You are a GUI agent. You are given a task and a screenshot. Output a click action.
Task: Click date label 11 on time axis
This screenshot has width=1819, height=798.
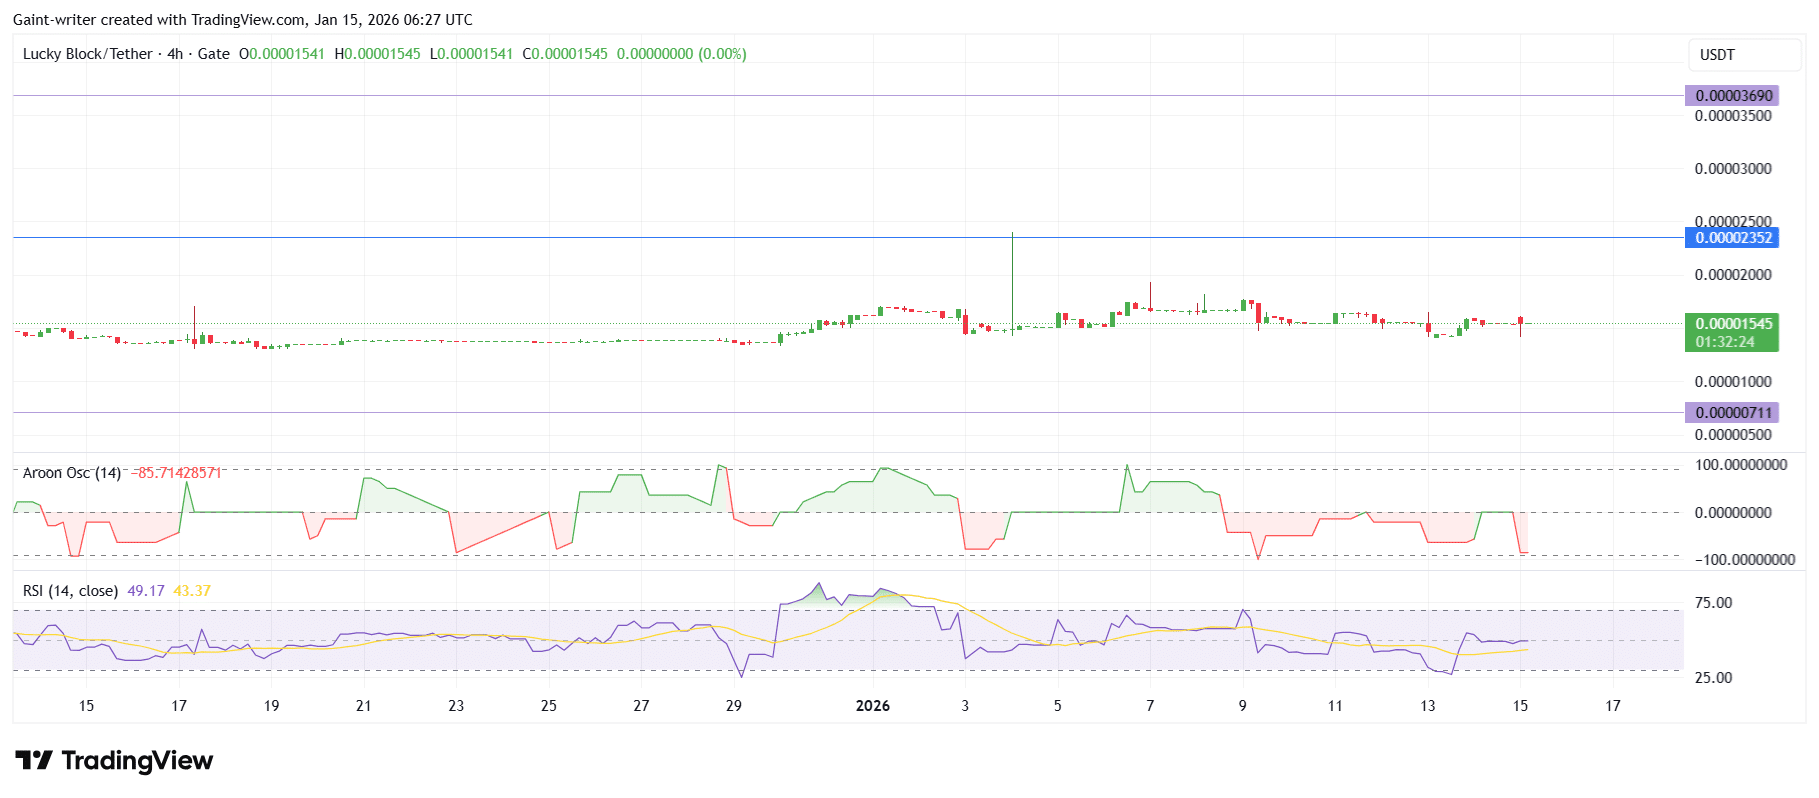tap(1335, 706)
